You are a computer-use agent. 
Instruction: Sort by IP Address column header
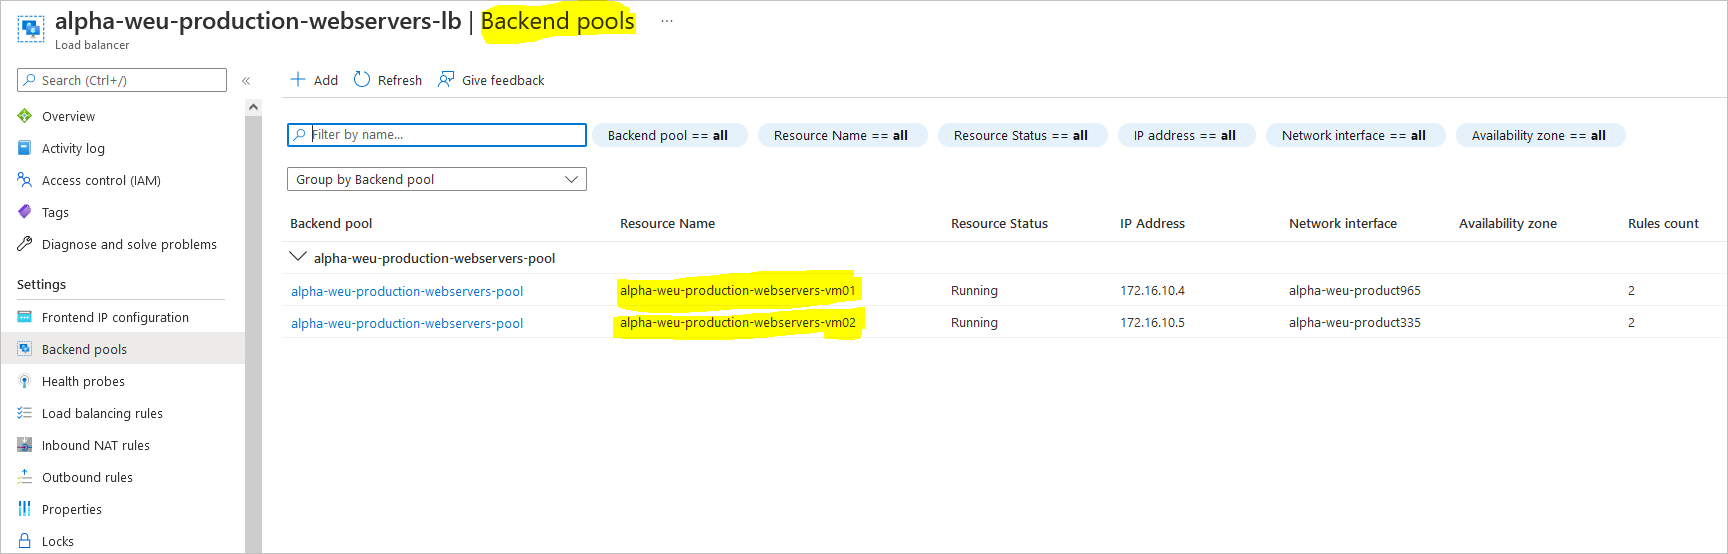coord(1152,223)
